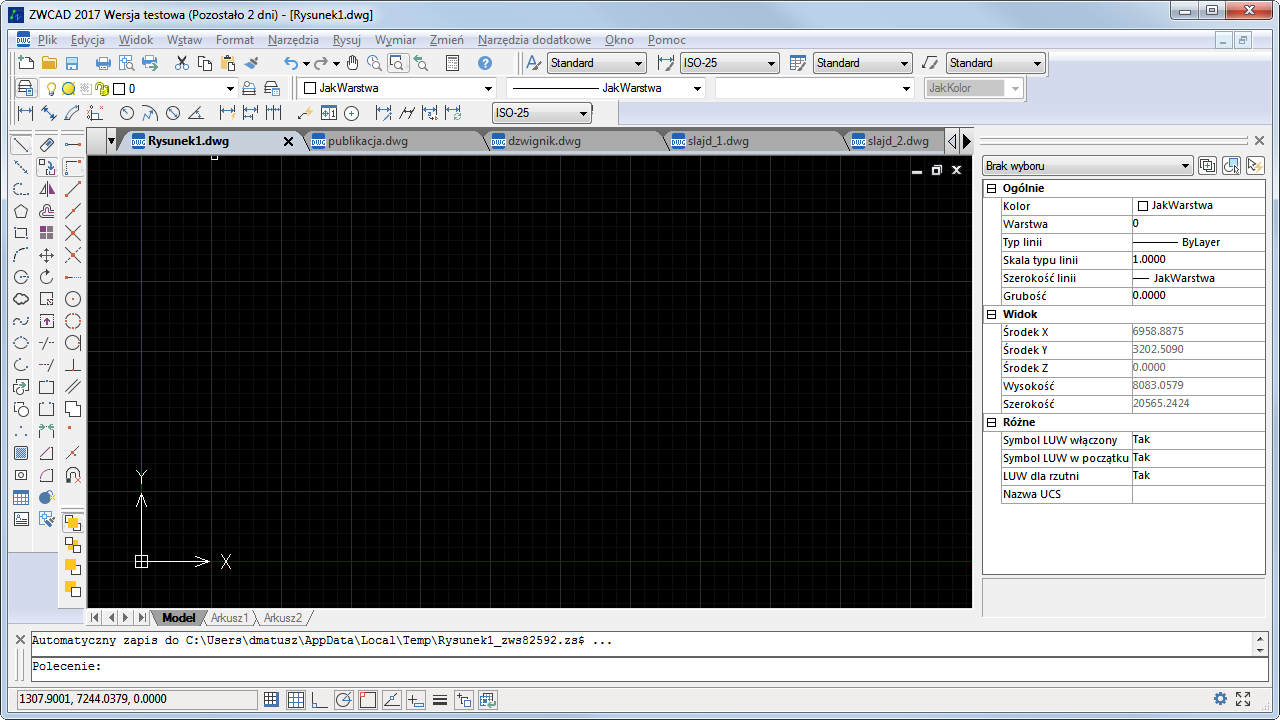Toggle Lineweight display in status bar
The image size is (1280, 720).
tap(440, 699)
